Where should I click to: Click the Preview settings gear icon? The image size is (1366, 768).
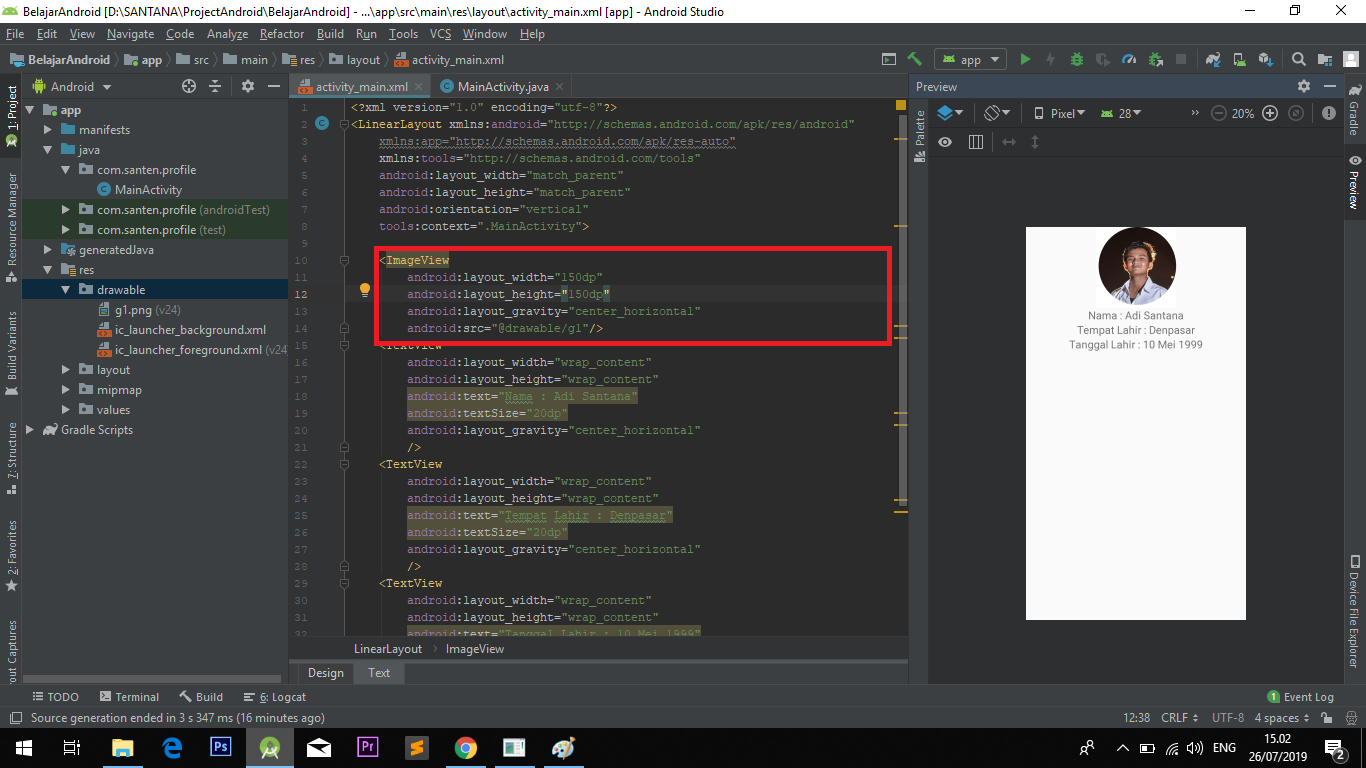[x=1304, y=86]
